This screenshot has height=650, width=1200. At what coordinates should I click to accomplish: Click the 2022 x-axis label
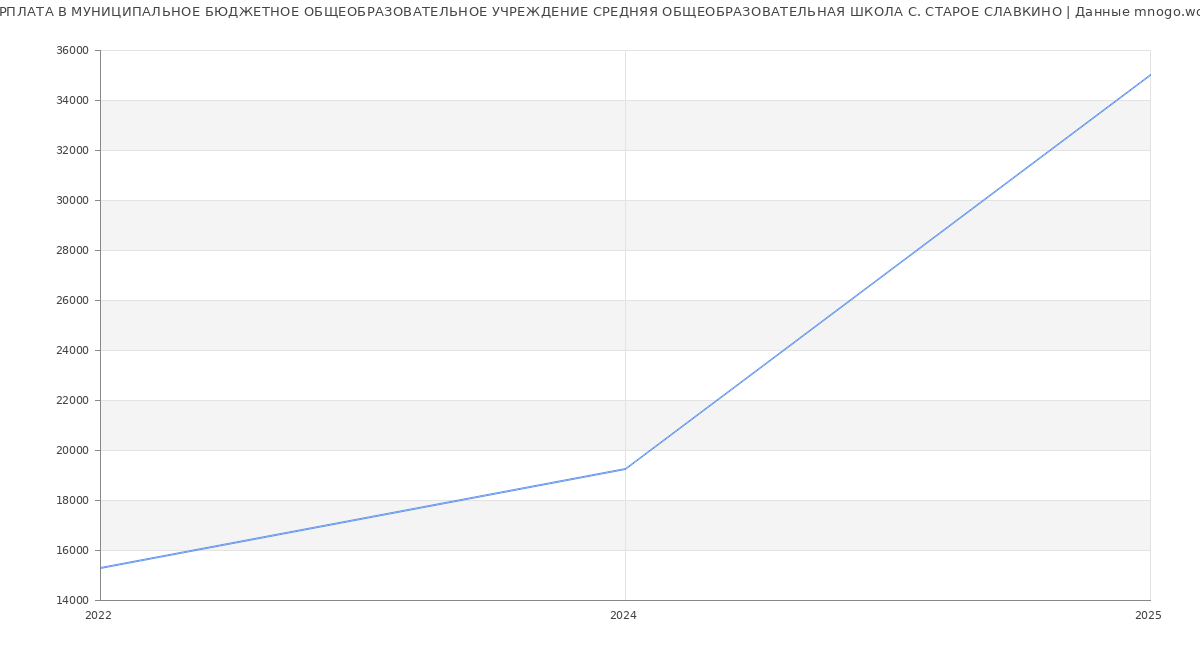98,616
